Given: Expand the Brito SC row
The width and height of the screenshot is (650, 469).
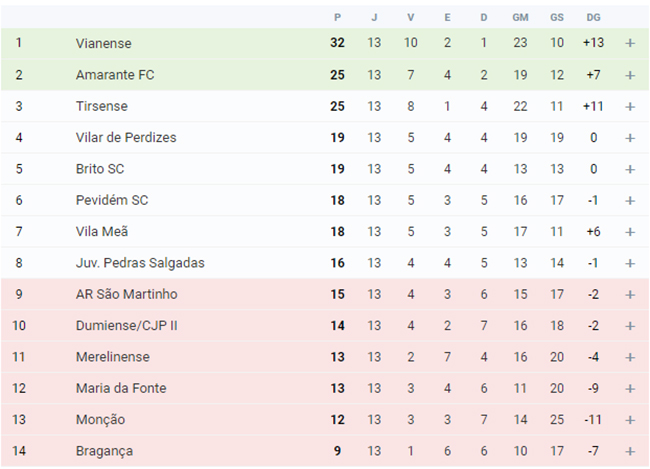Looking at the screenshot, I should (630, 169).
